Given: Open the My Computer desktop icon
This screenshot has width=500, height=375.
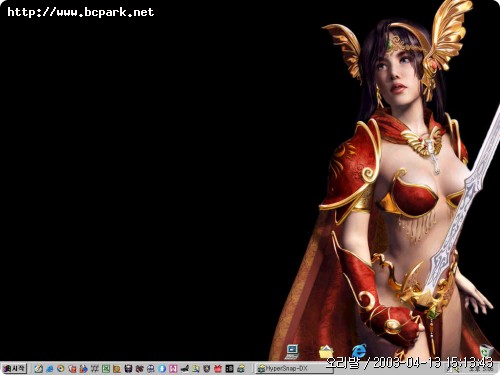Looking at the screenshot, I should tap(293, 351).
